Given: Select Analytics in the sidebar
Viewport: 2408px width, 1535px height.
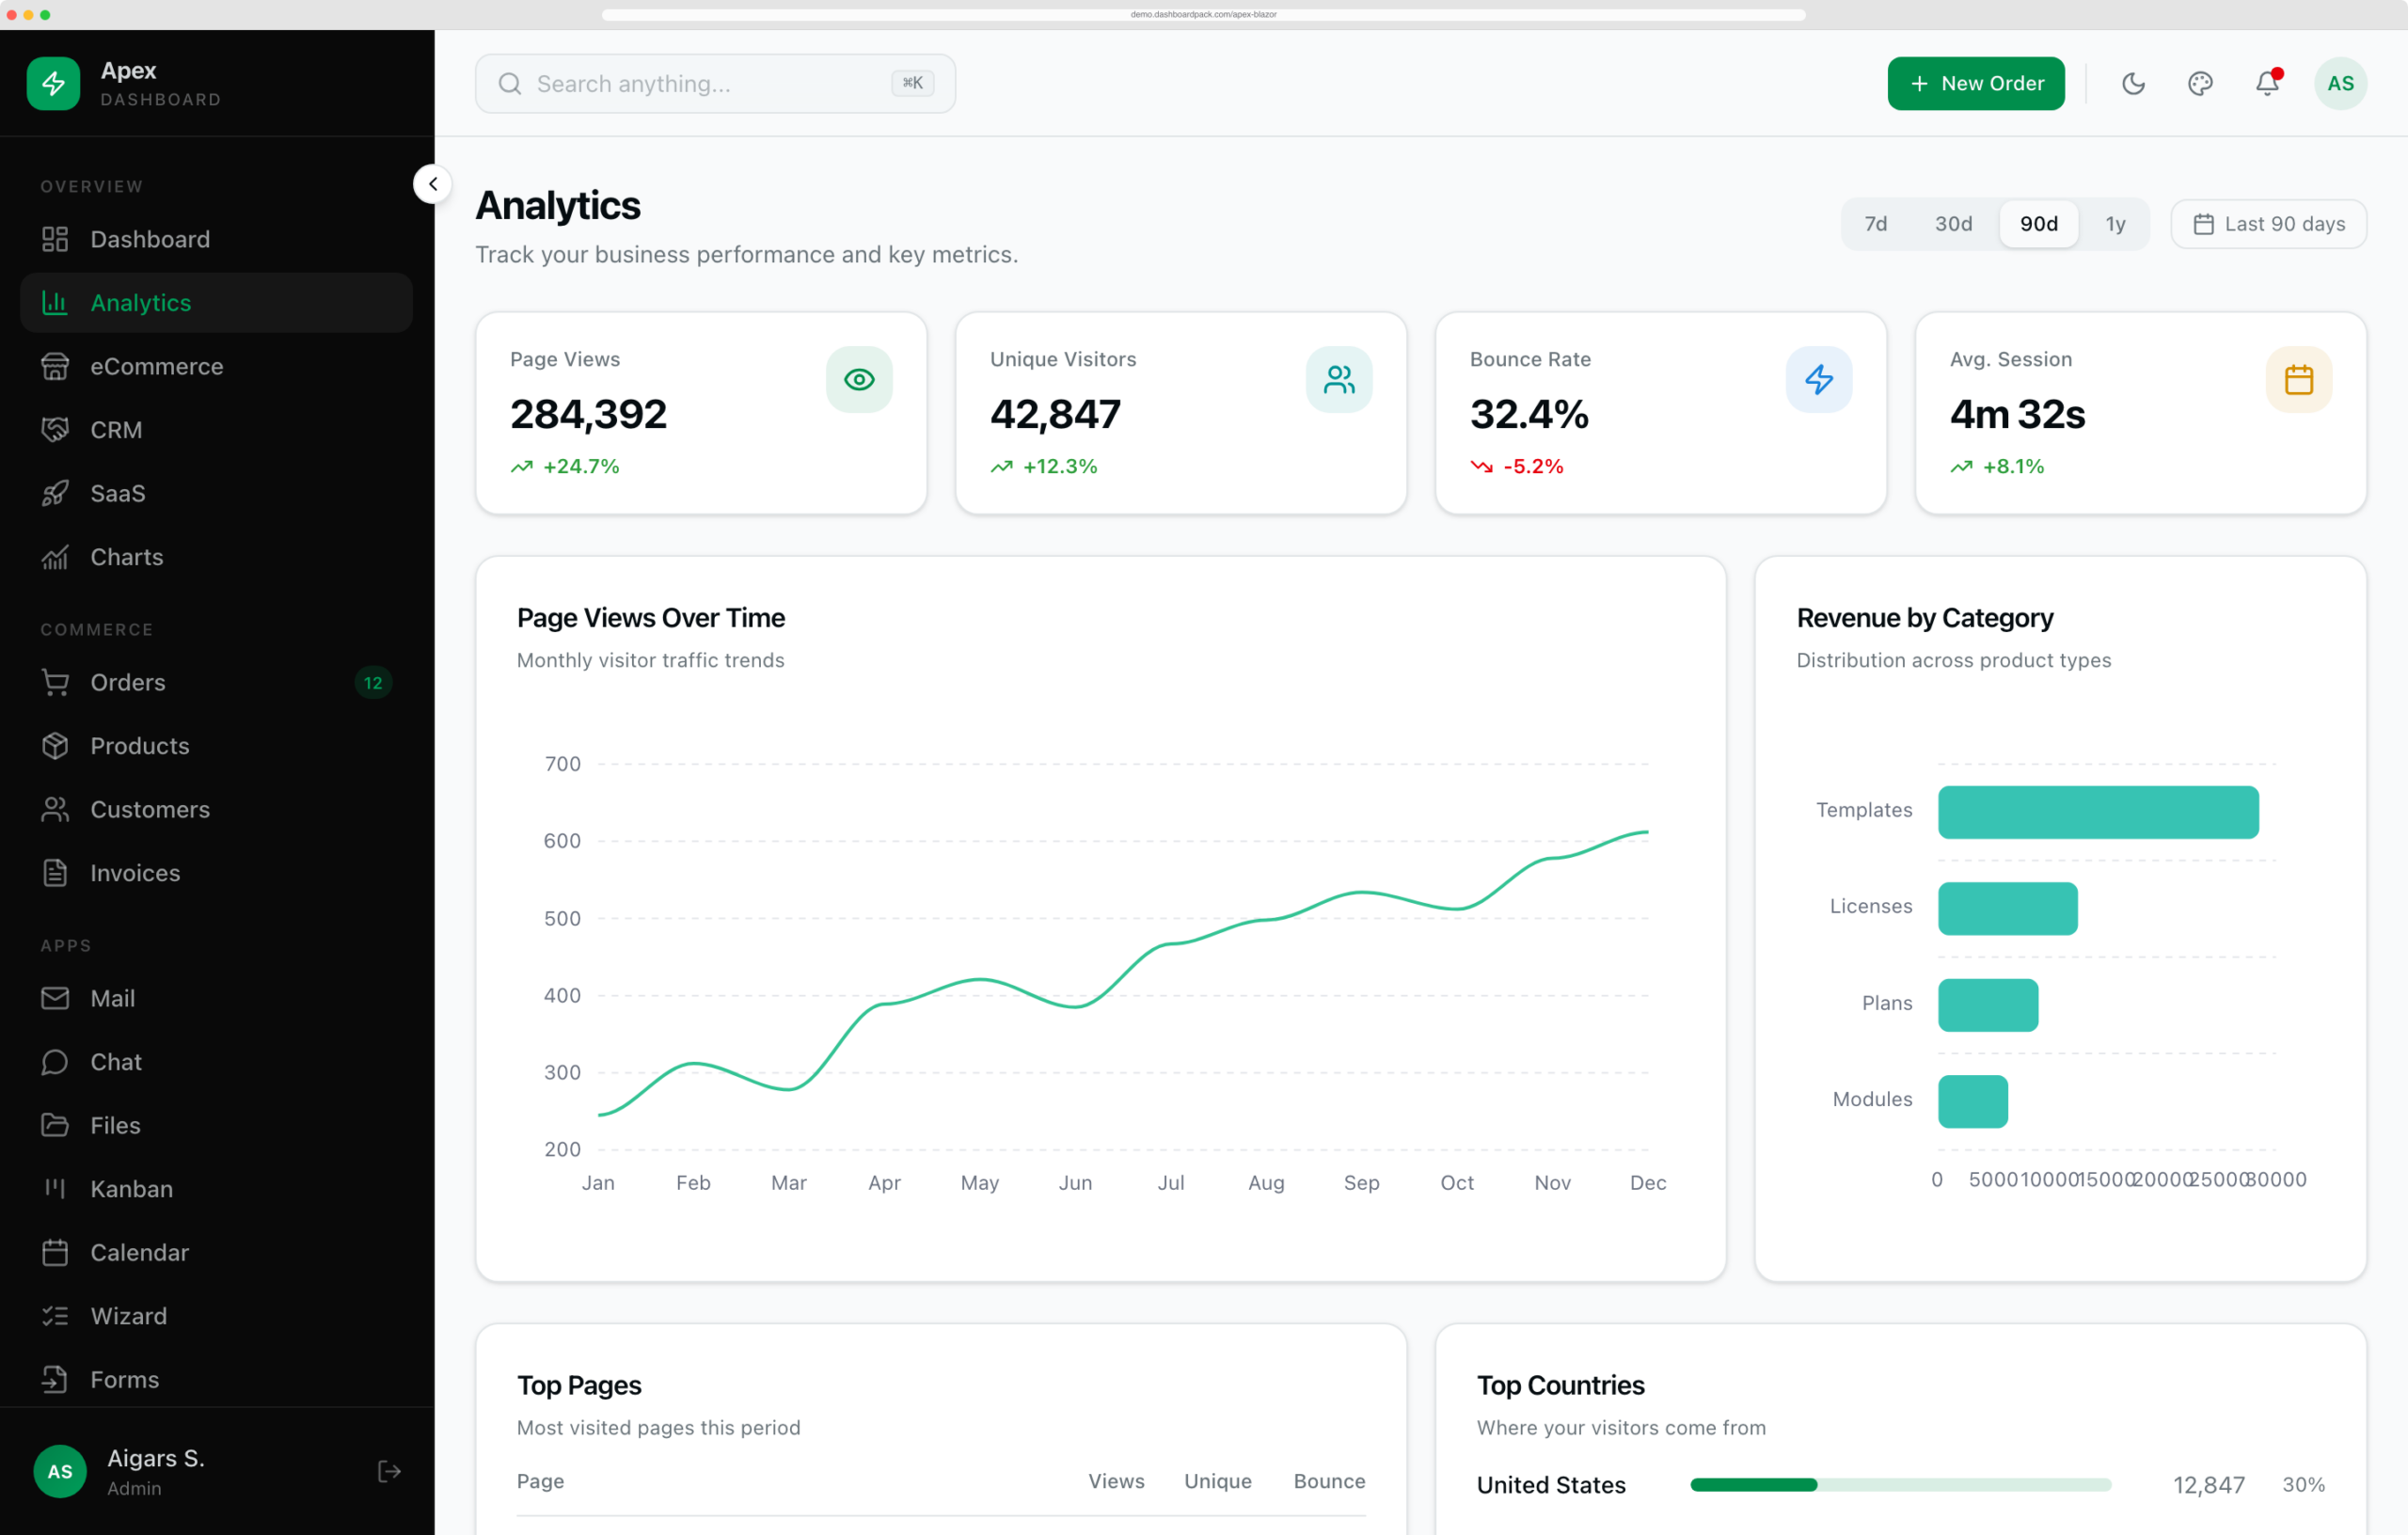Looking at the screenshot, I should pos(216,303).
